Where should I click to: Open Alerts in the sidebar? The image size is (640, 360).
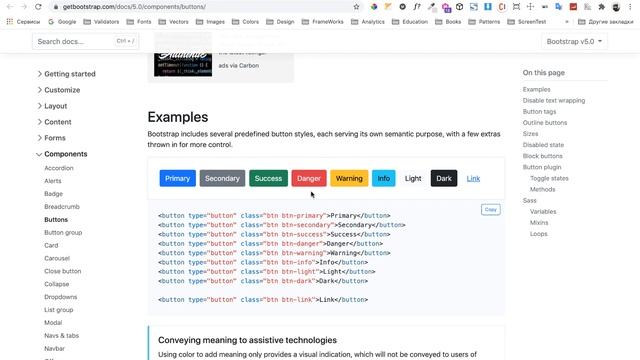53,181
